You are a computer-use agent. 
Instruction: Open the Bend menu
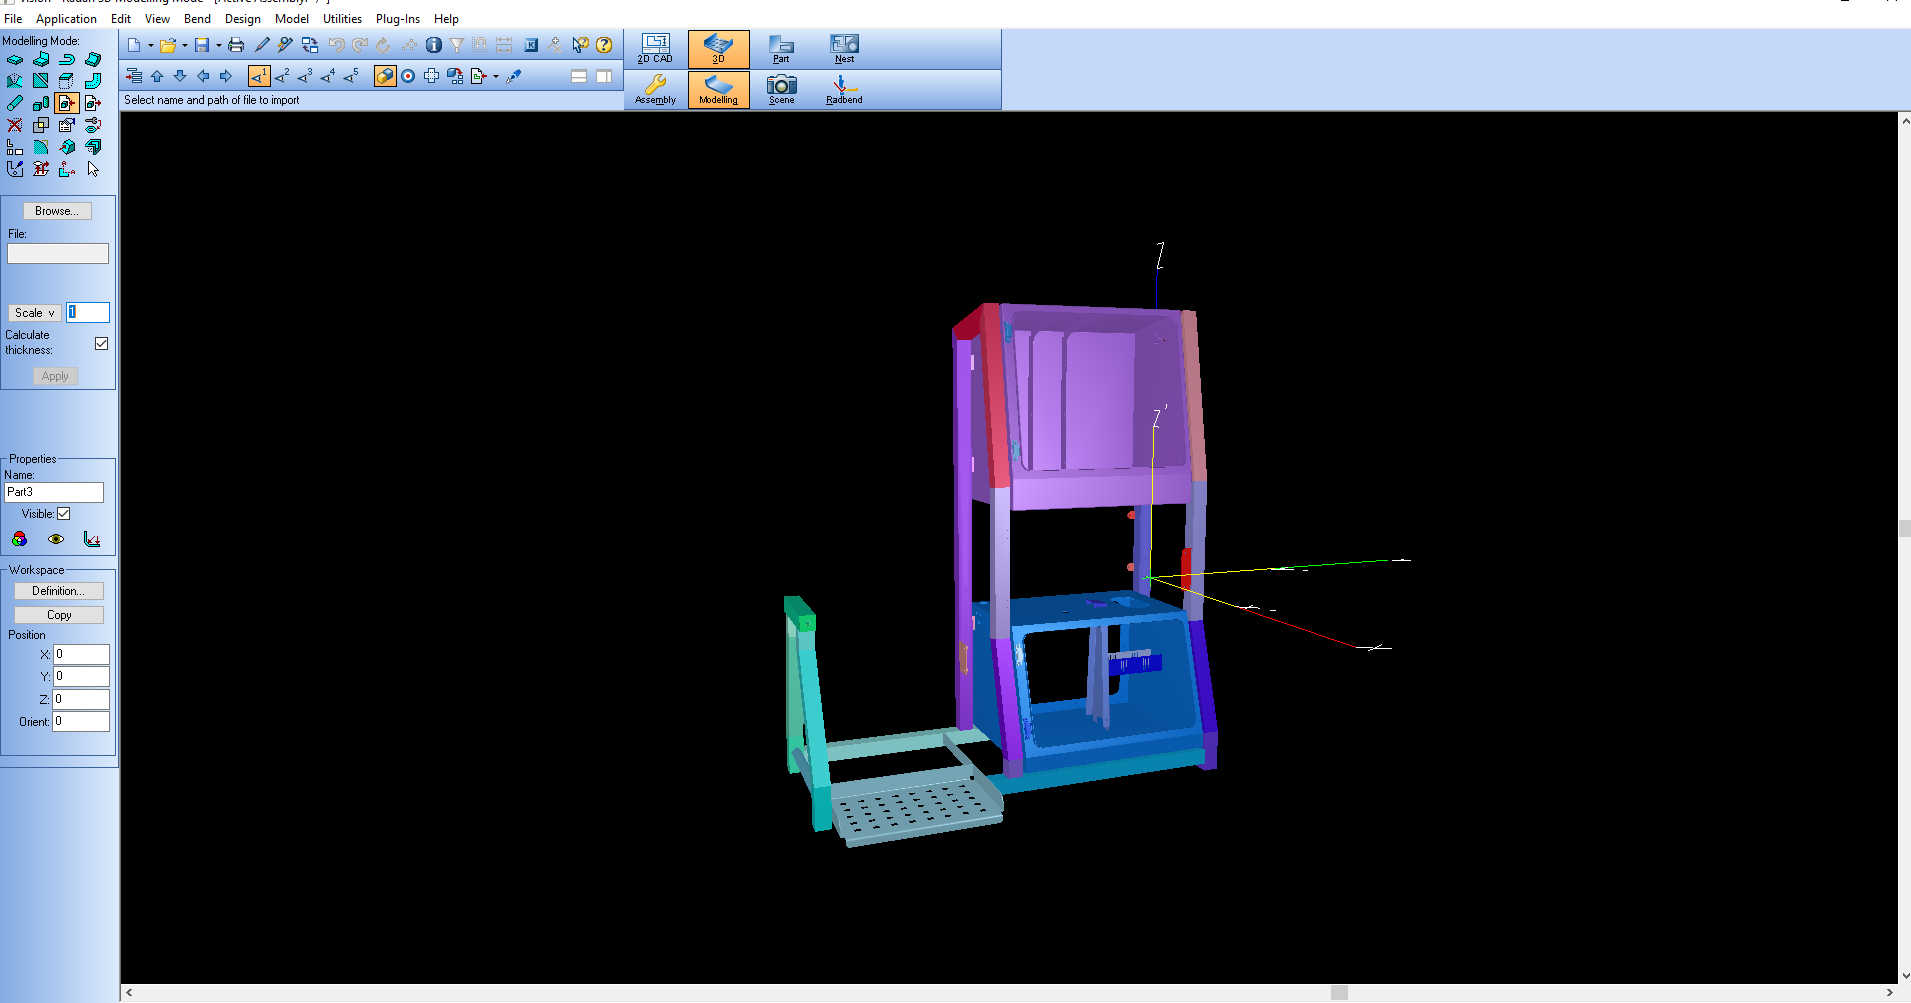[x=197, y=19]
